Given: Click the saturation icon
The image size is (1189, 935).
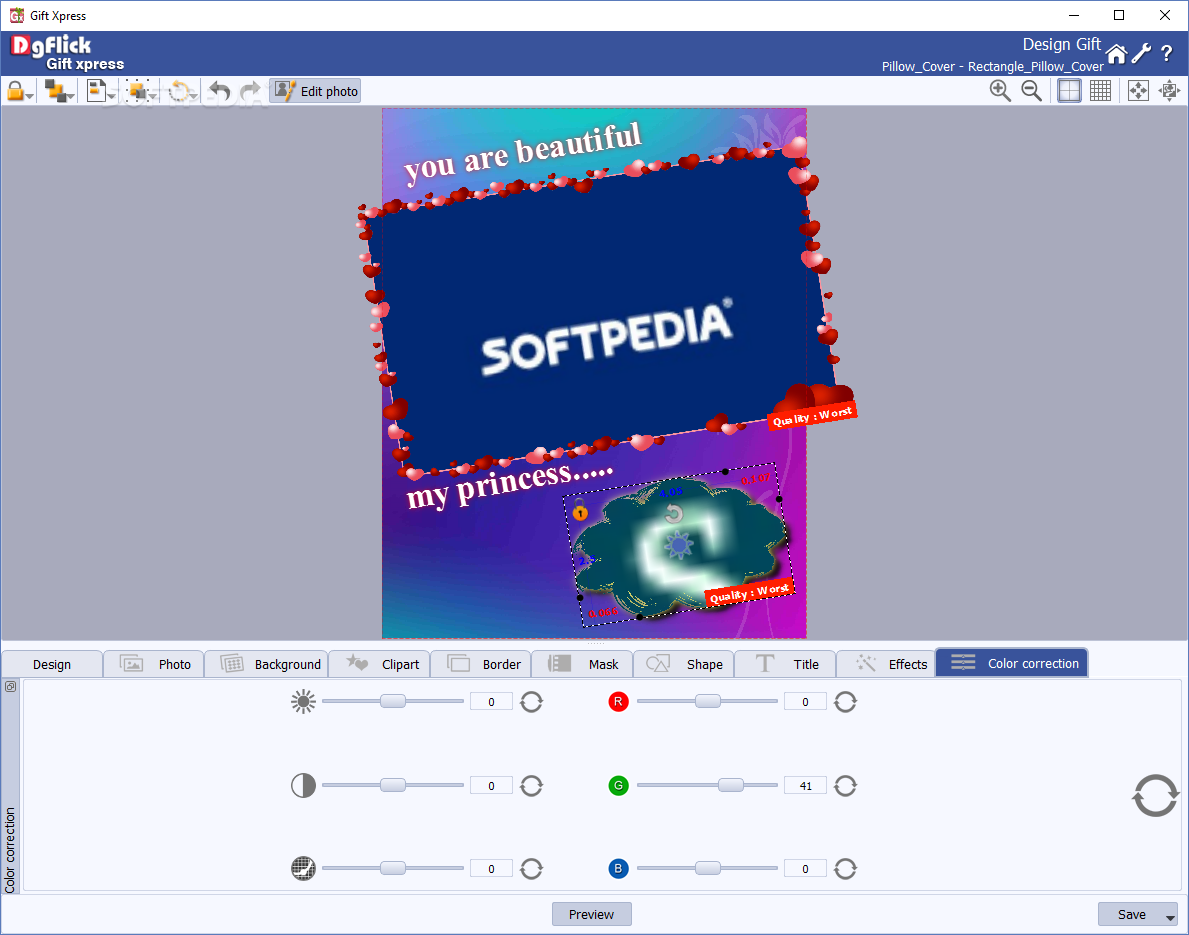Looking at the screenshot, I should point(303,868).
